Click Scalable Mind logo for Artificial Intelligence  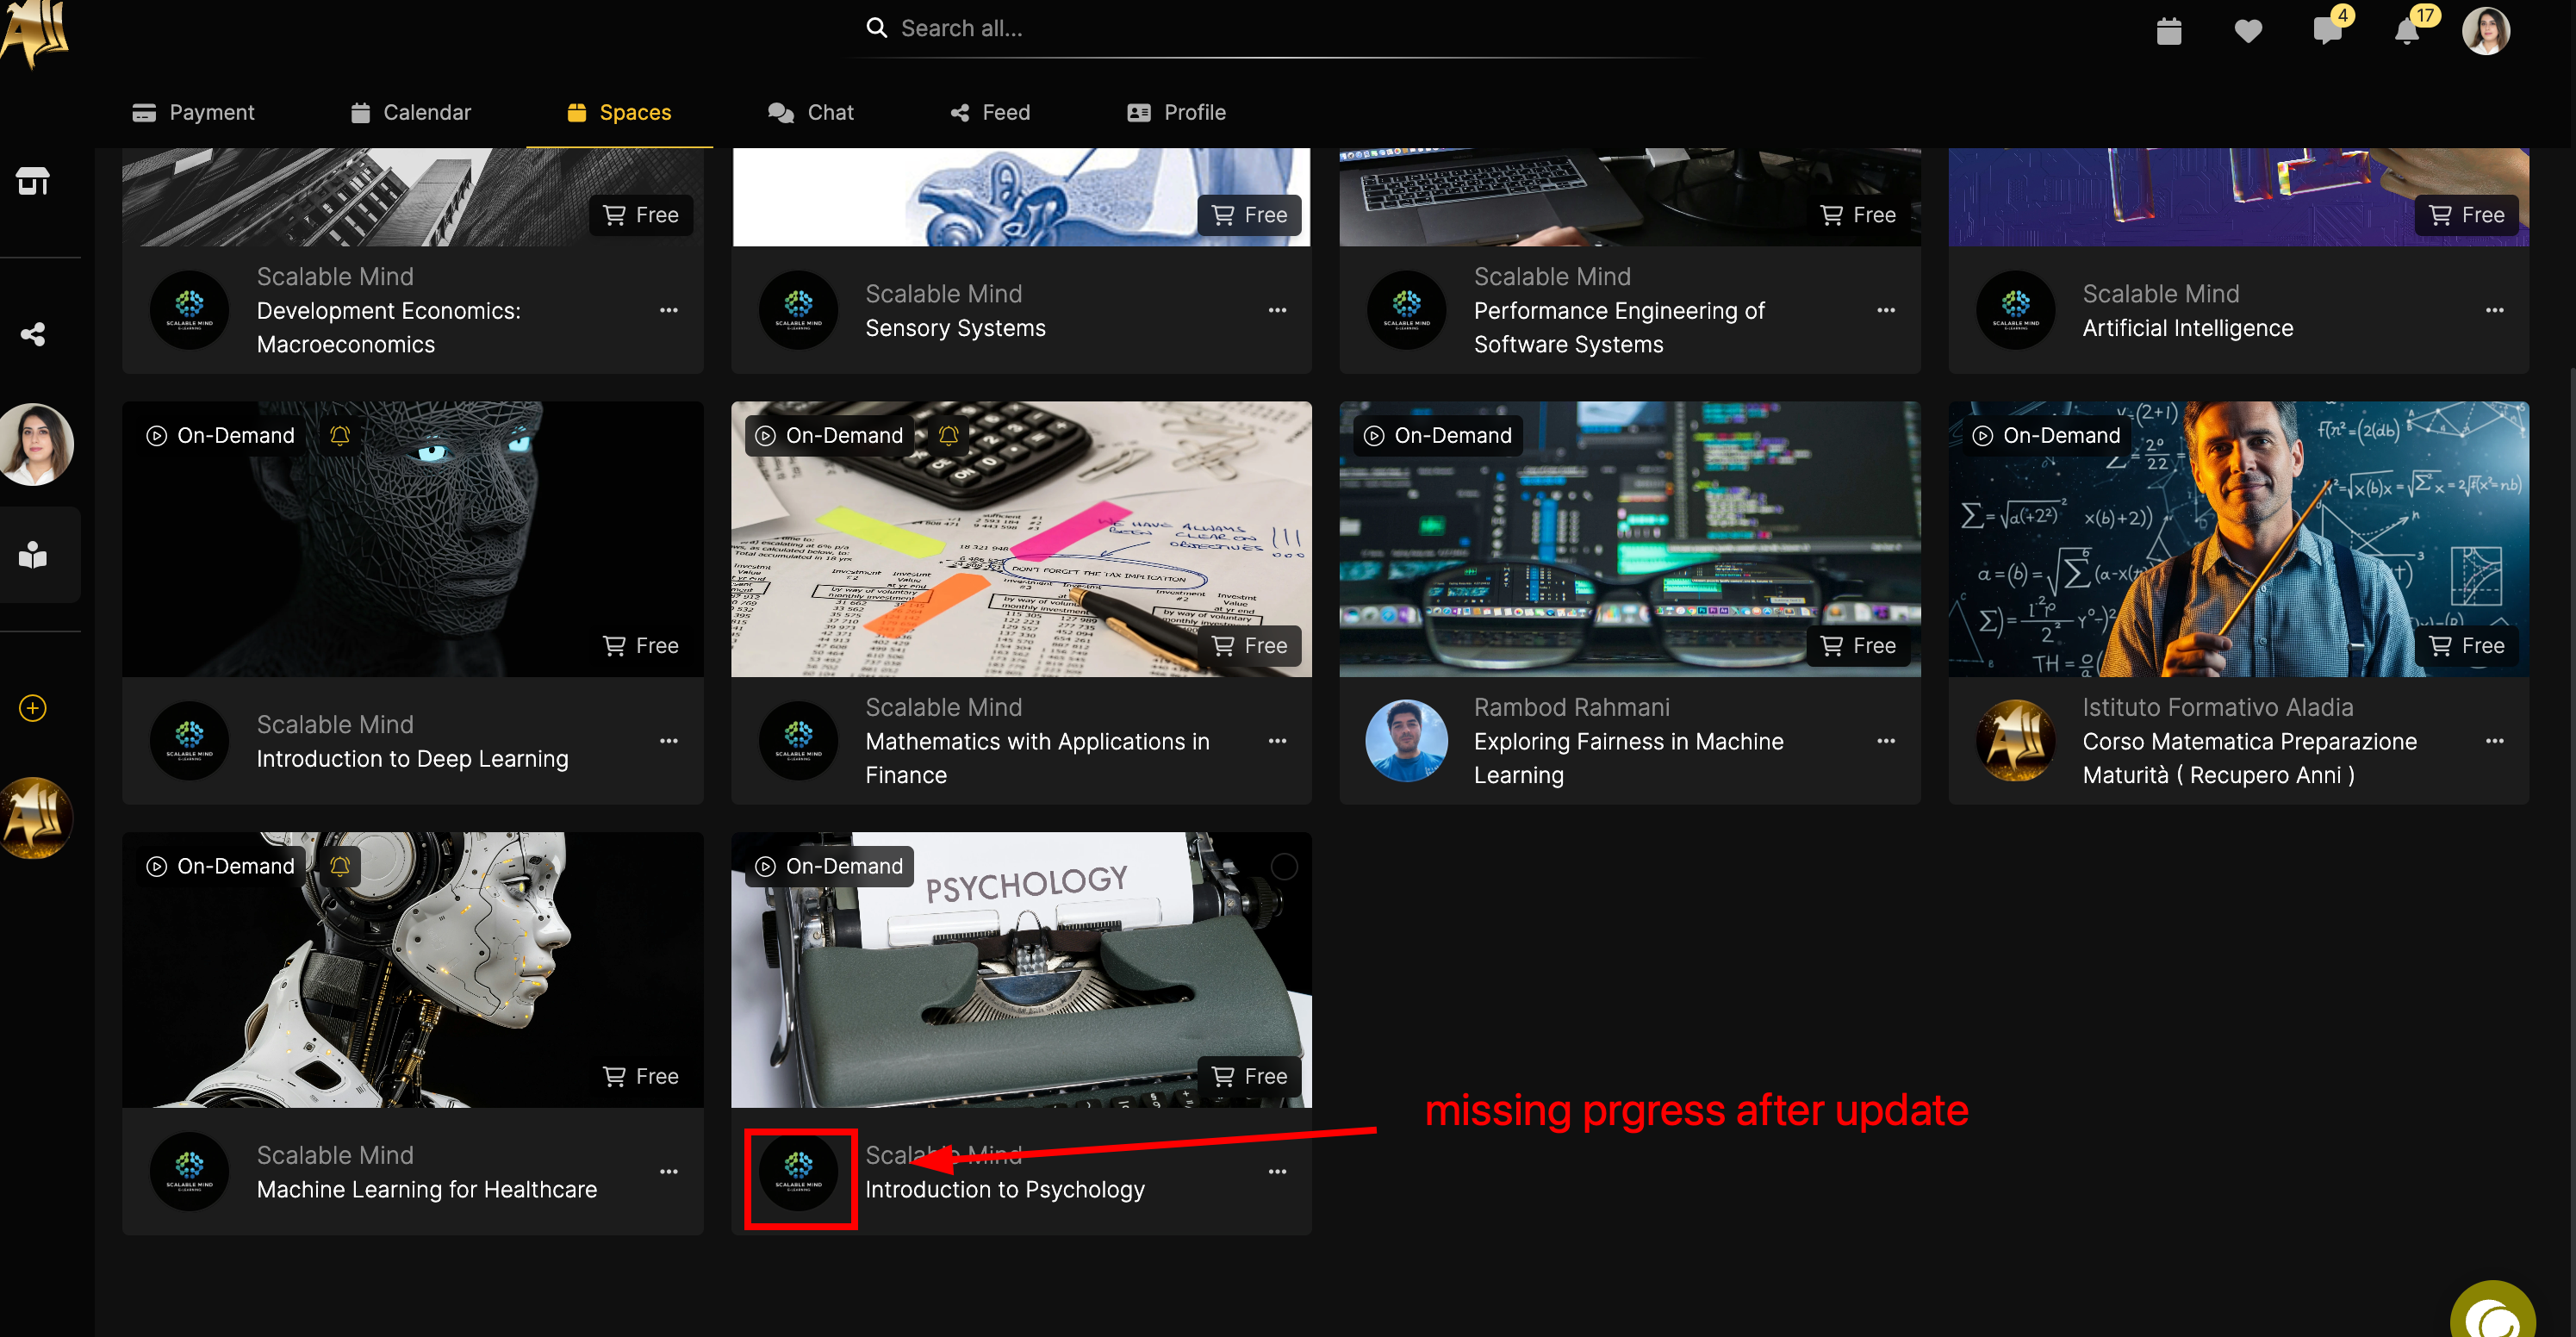(x=2016, y=310)
